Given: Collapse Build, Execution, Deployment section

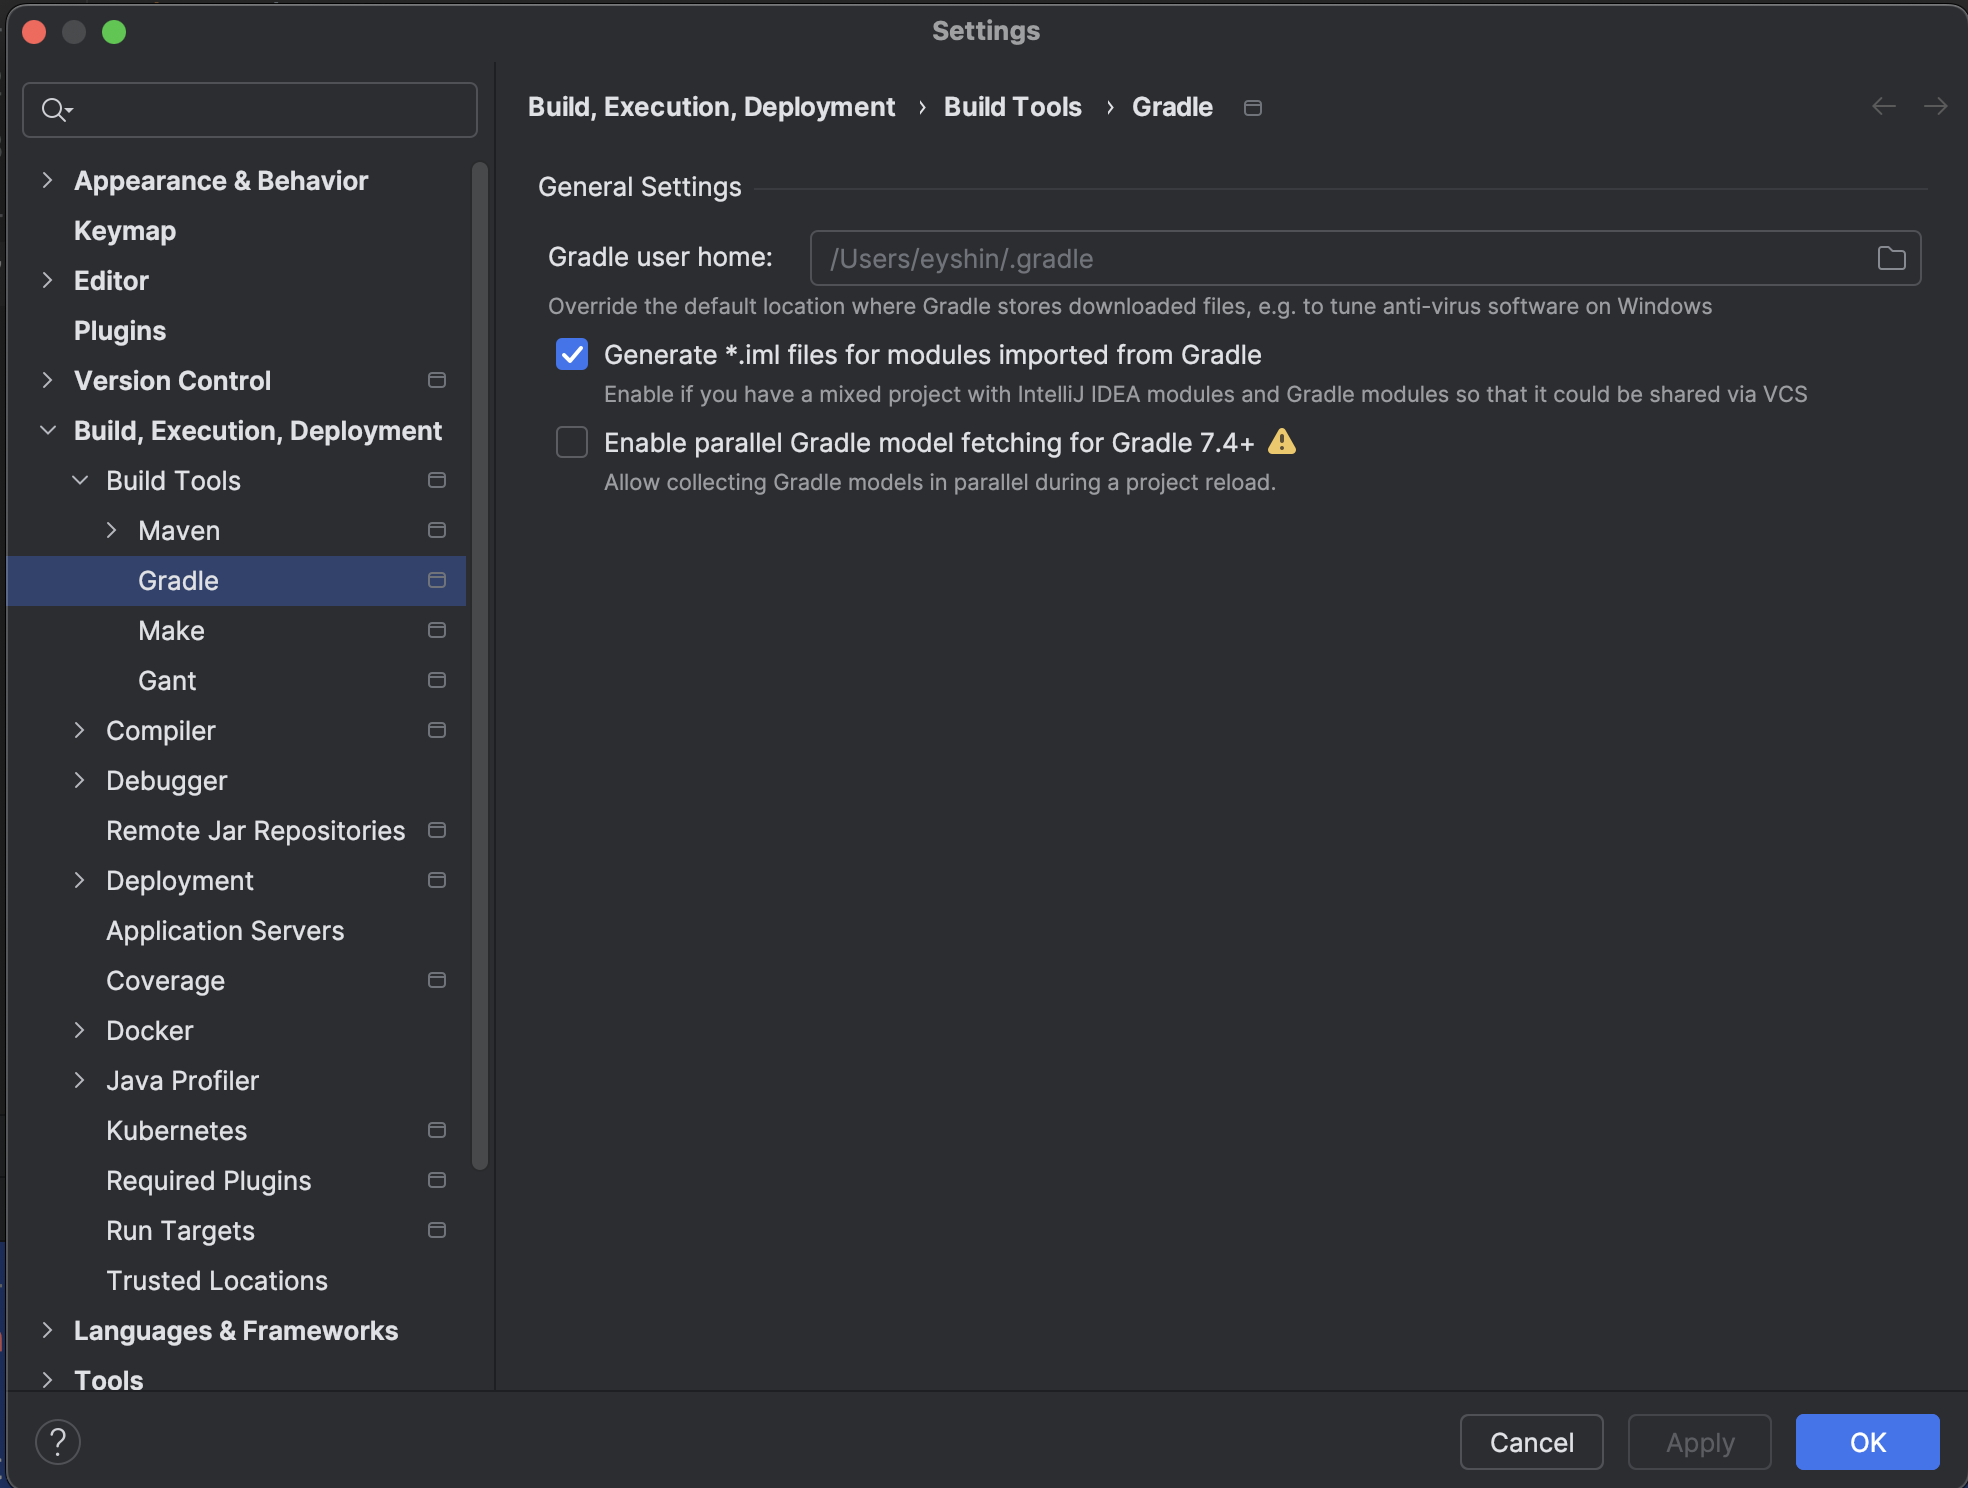Looking at the screenshot, I should click(x=47, y=430).
